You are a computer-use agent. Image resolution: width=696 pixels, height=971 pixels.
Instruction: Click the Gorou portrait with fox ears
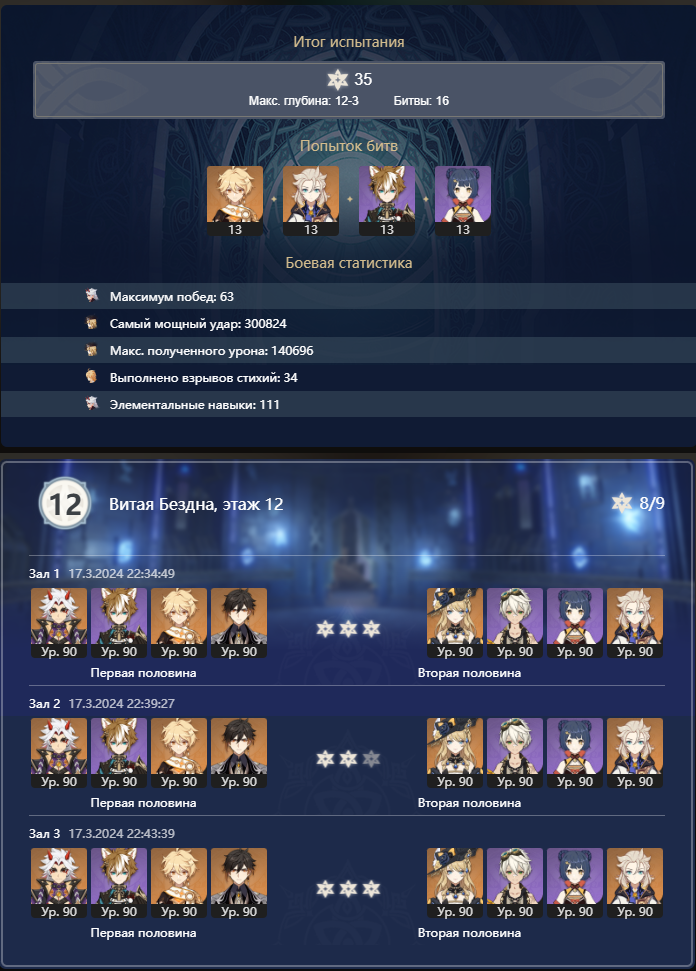387,201
